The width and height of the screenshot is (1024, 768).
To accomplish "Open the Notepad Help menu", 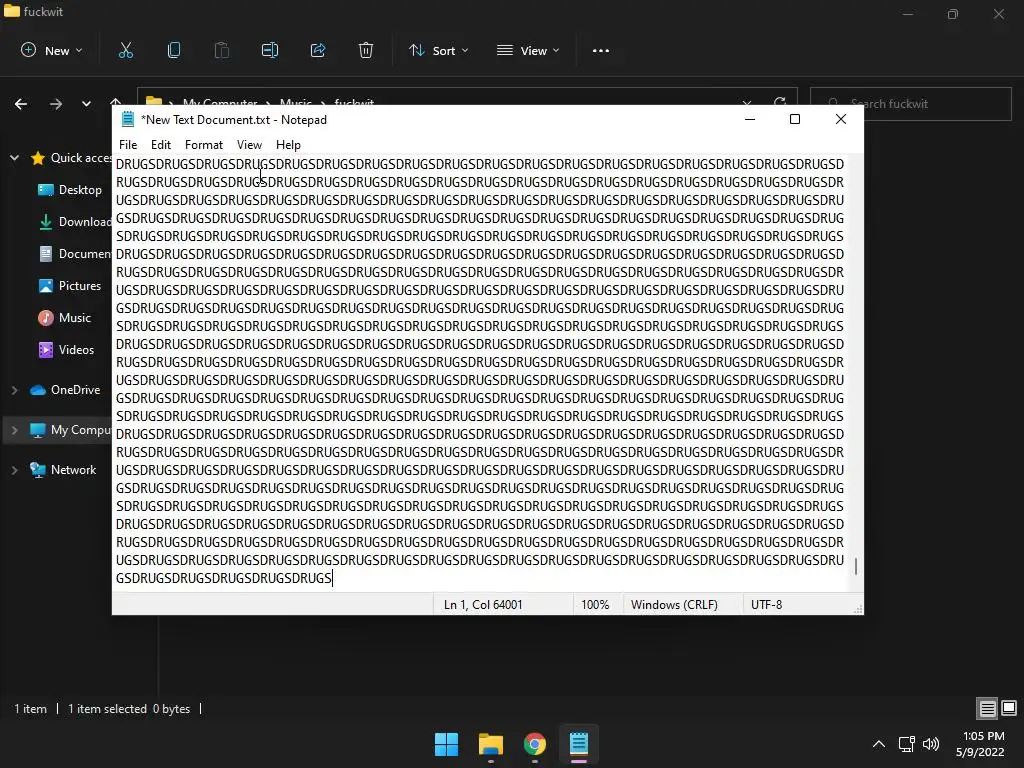I will pos(288,145).
